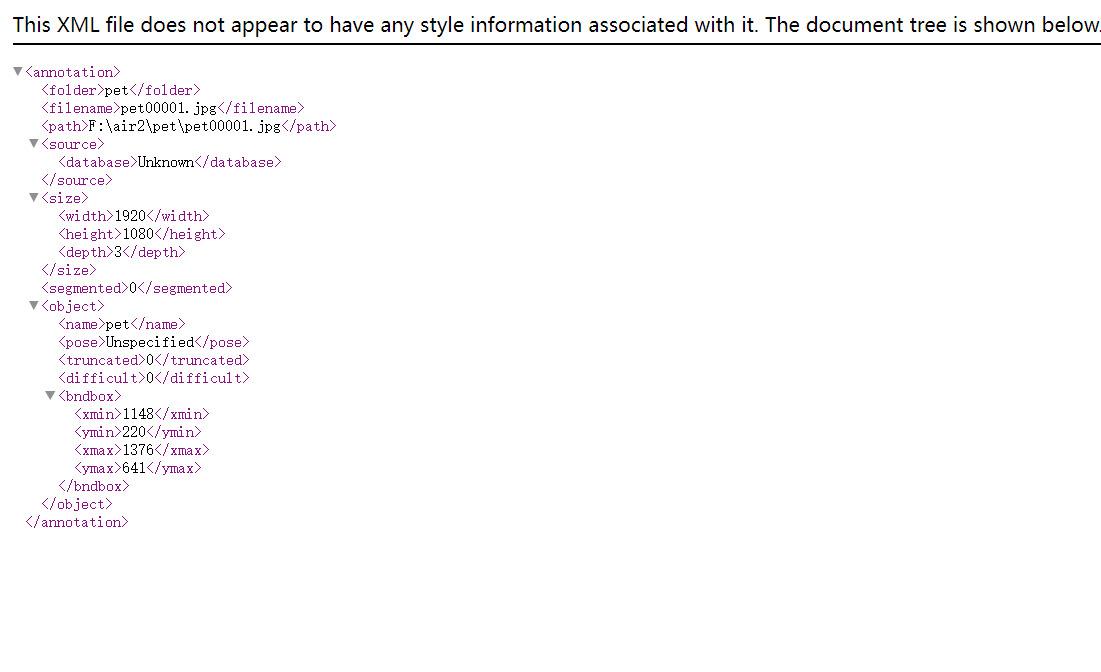Viewport: 1101px width, 672px height.
Task: Collapse the object element triangle
Action: pos(33,305)
